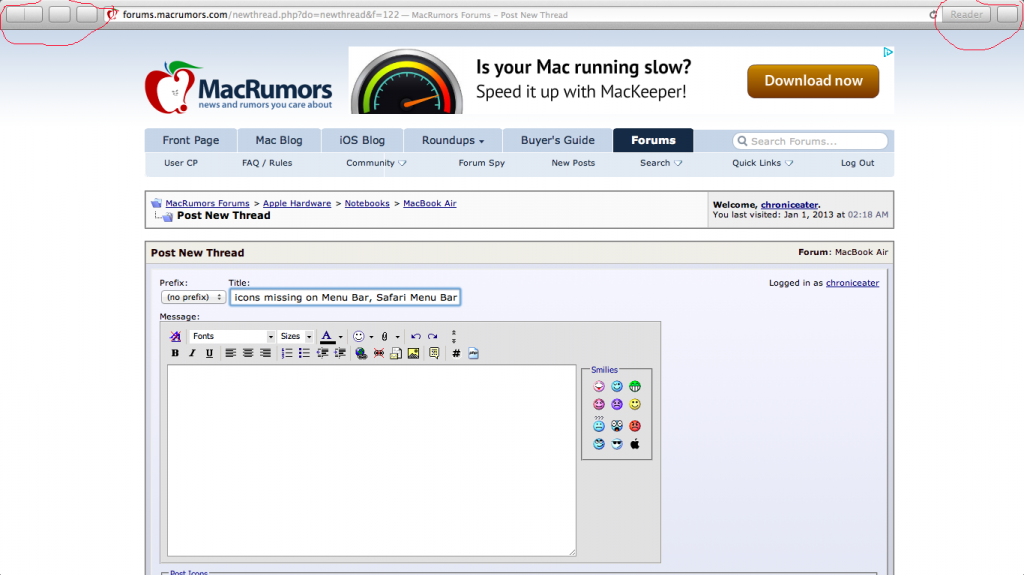Insert the confused ??? smilie
The image size is (1024, 575).
(x=599, y=424)
